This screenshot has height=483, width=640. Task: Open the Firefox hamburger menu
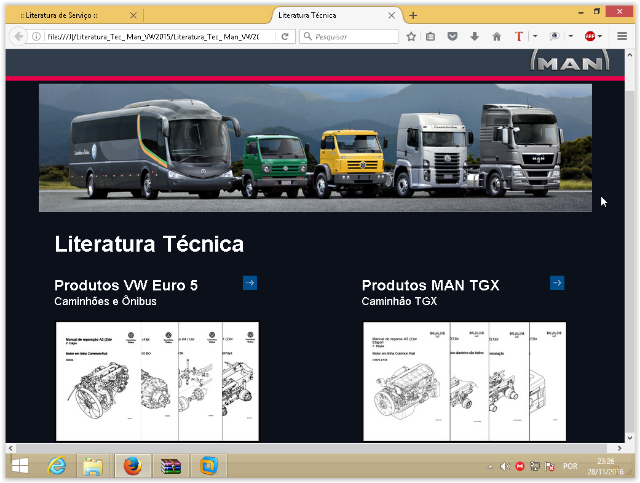pyautogui.click(x=622, y=36)
